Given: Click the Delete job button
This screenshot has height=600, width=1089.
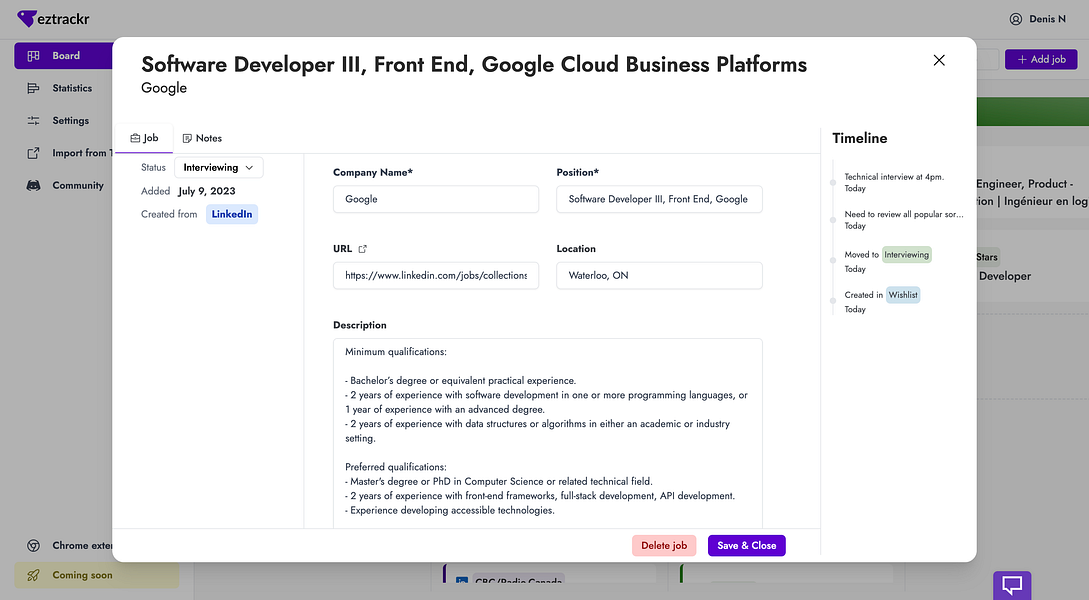Looking at the screenshot, I should coord(664,546).
